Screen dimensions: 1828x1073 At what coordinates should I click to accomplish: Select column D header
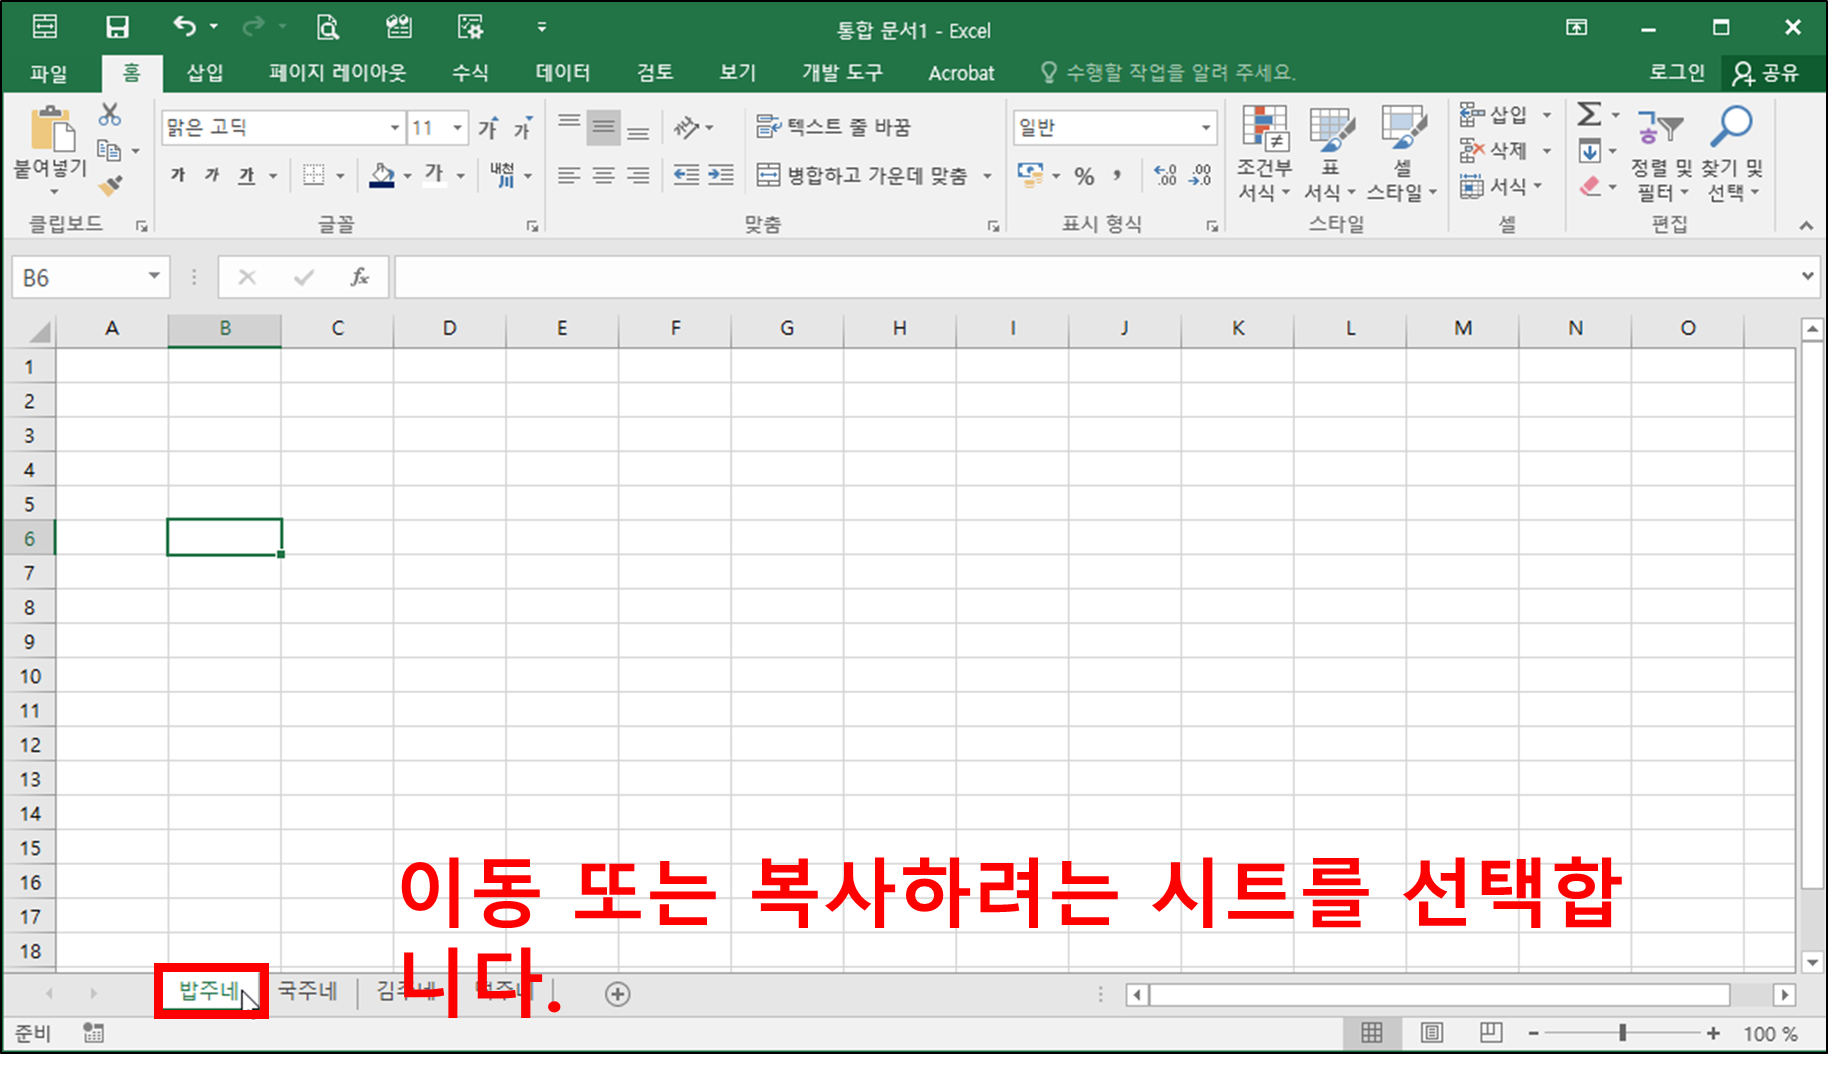(x=449, y=328)
